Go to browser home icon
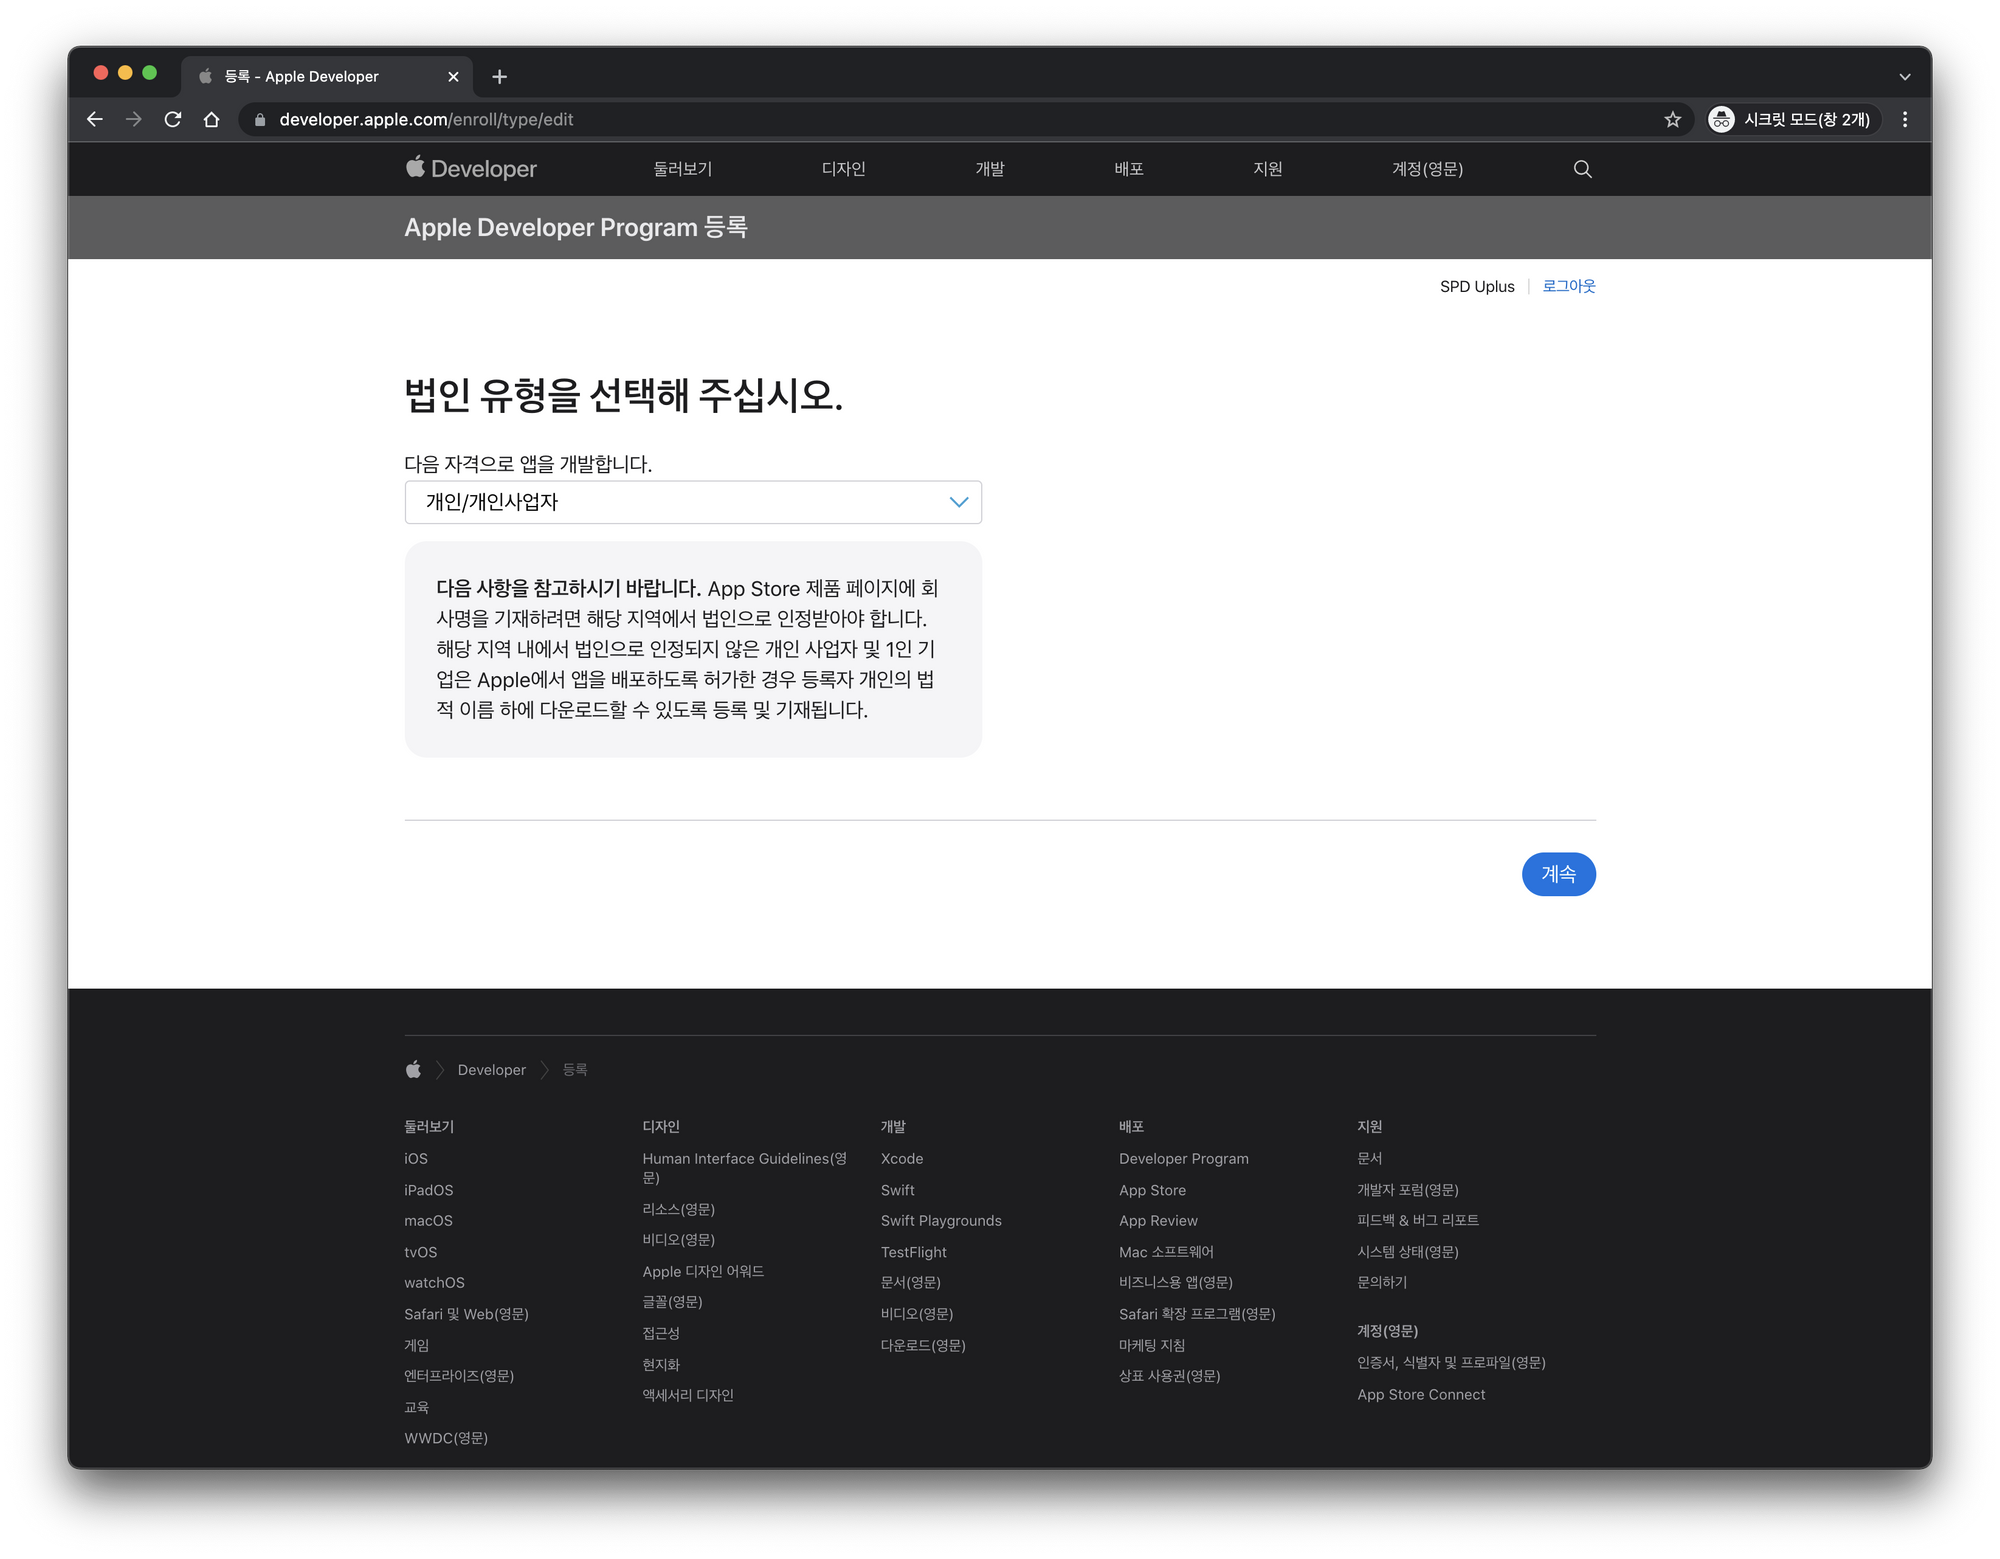 [211, 120]
